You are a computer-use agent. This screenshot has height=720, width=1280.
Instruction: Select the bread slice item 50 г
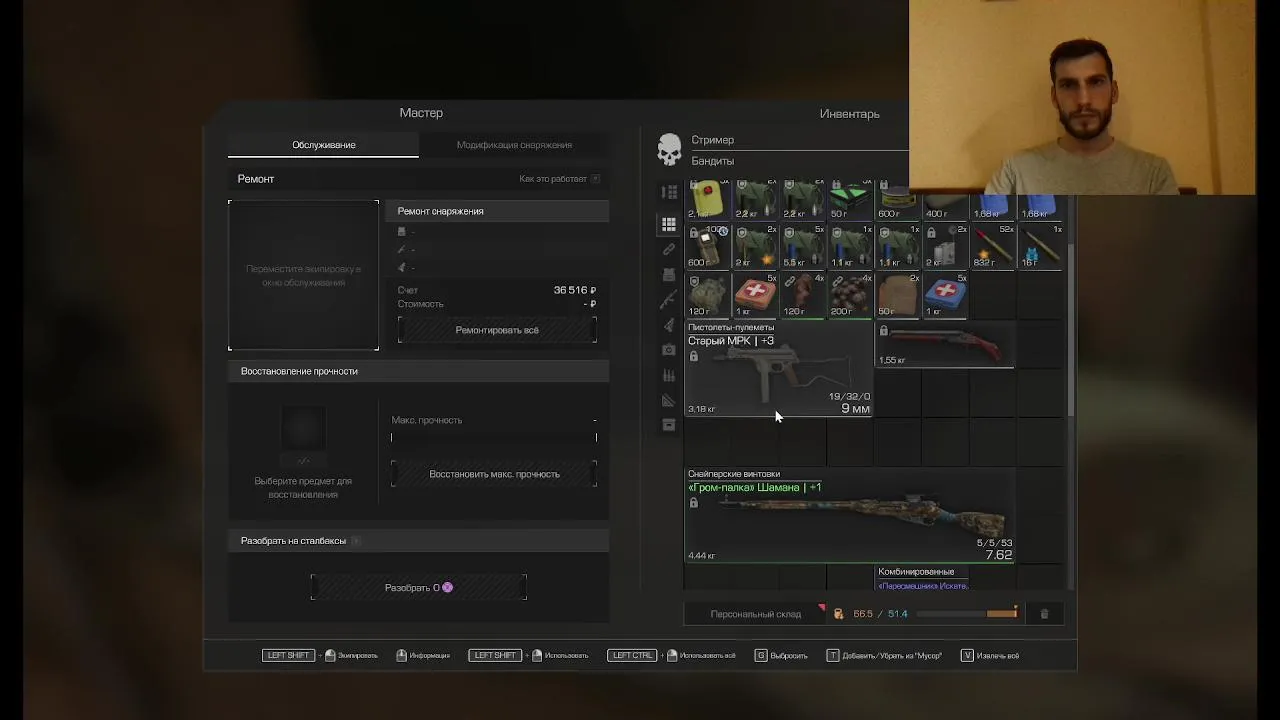click(897, 296)
